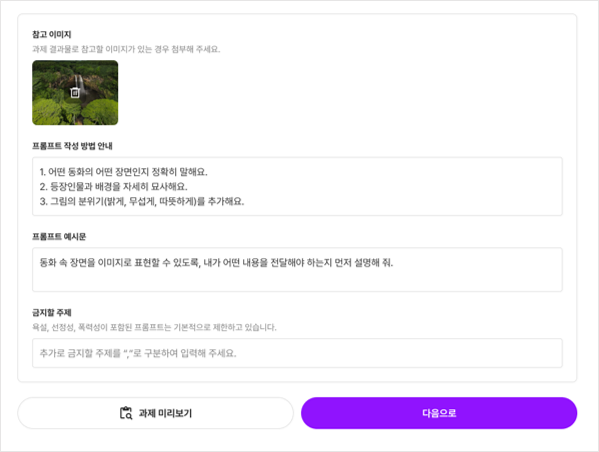The height and width of the screenshot is (452, 599).
Task: Click the 프롬프트 예시문 heading
Action: coord(59,237)
